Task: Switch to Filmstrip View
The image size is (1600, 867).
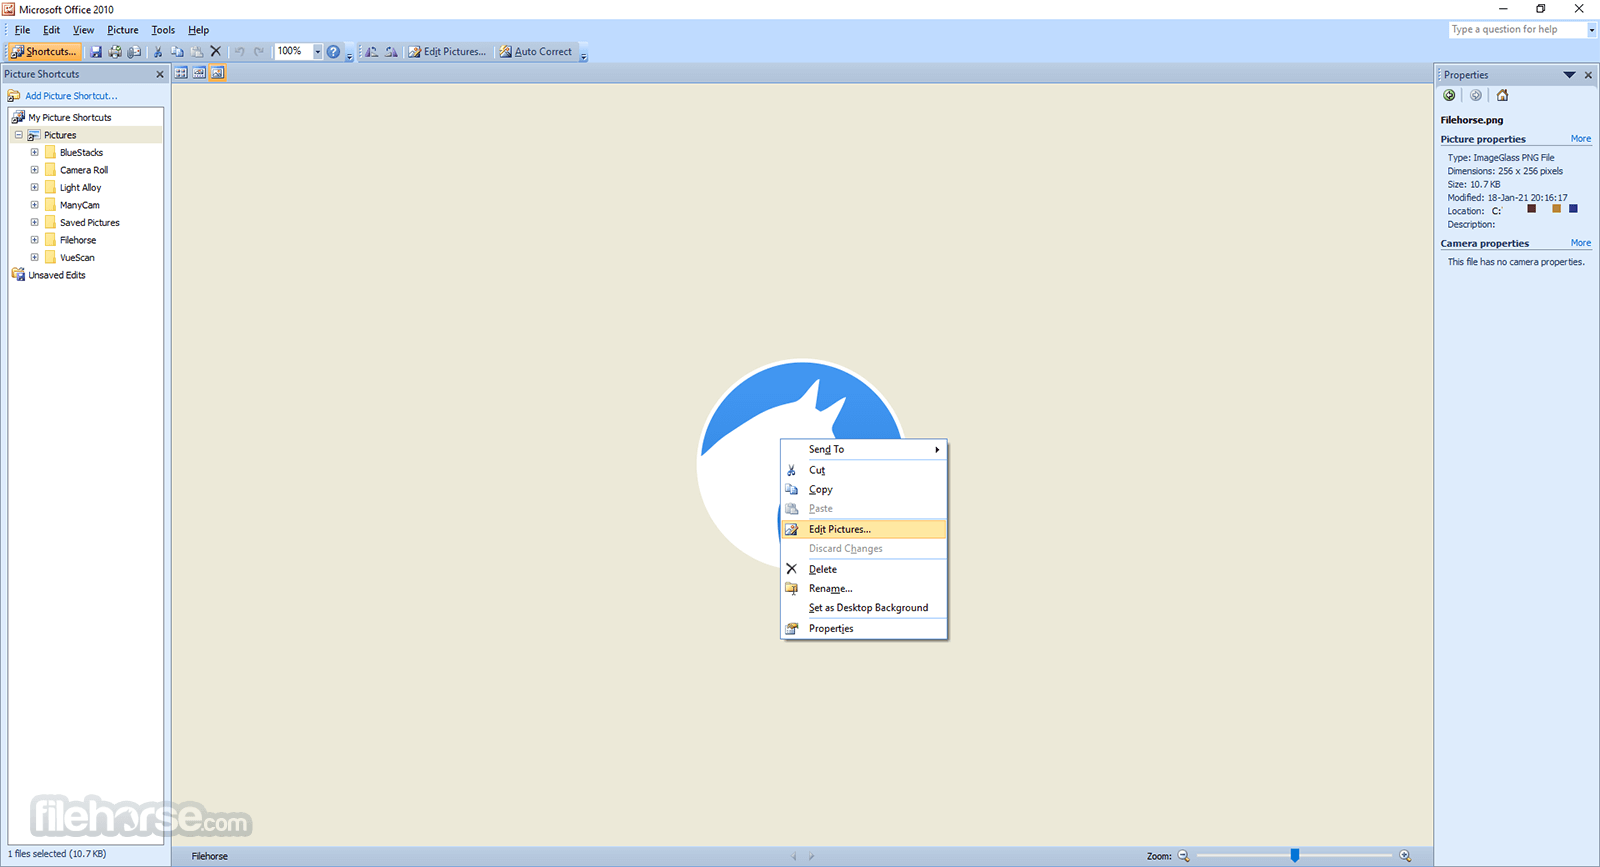Action: pyautogui.click(x=199, y=73)
